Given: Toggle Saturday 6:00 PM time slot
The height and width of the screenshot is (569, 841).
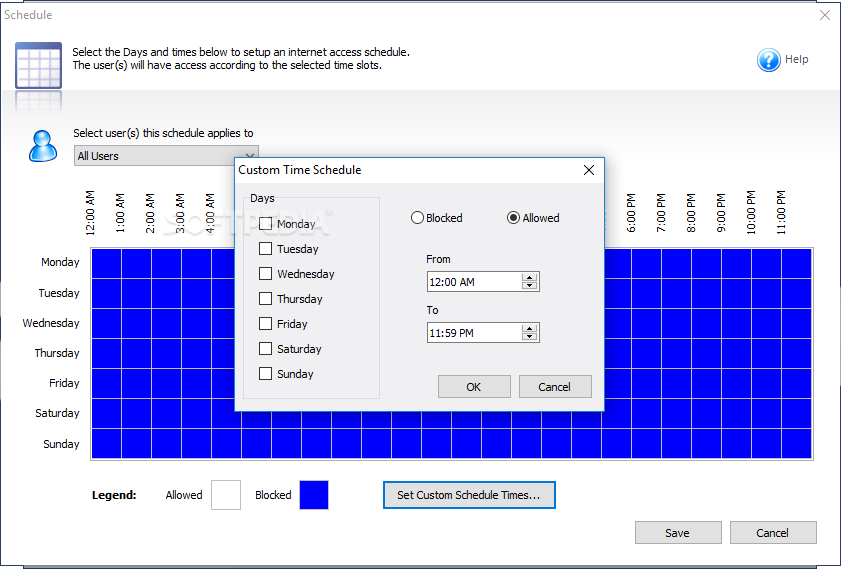Looking at the screenshot, I should (x=646, y=413).
